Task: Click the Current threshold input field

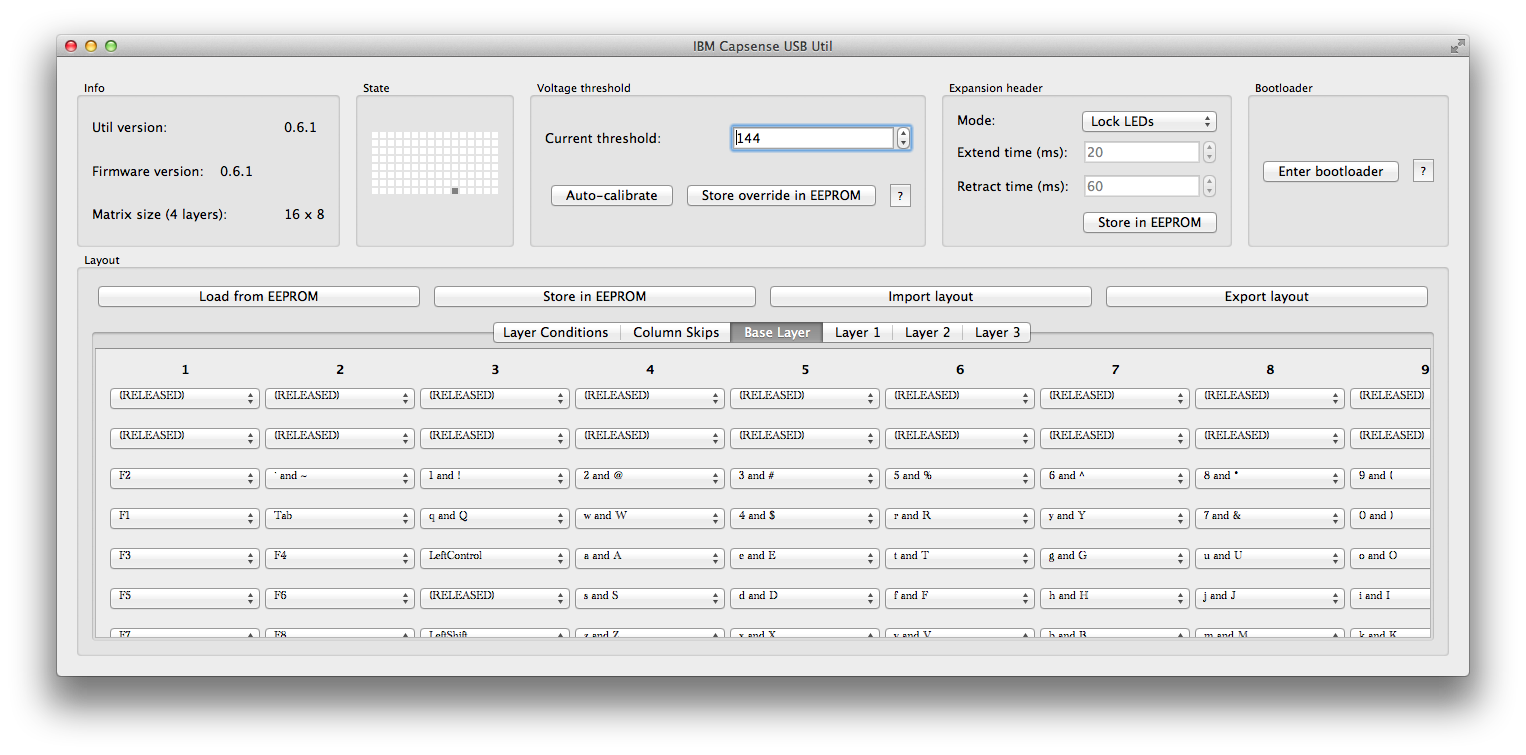Action: (812, 138)
